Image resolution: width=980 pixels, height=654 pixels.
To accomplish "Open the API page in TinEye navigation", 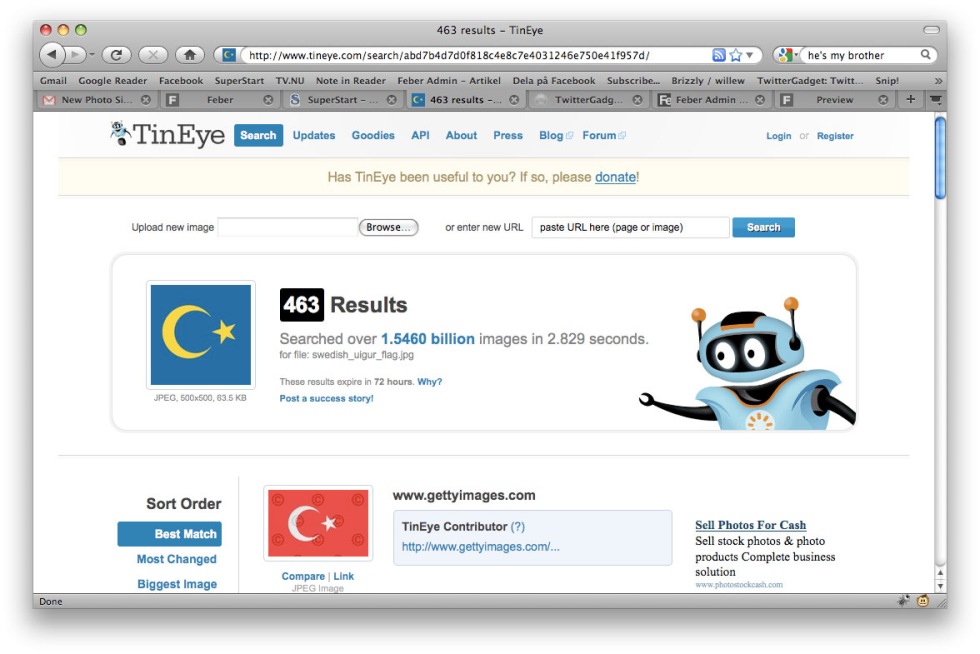I will pos(420,135).
